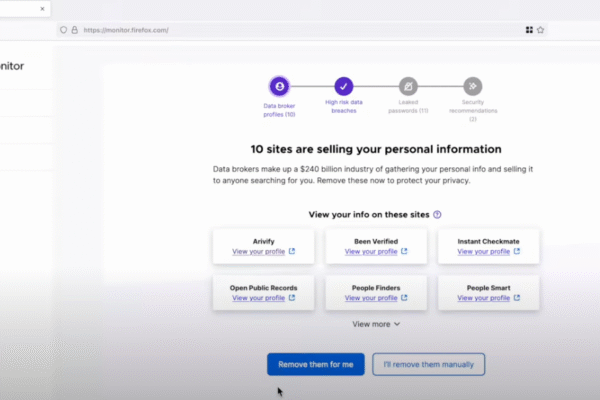
Task: Click the Data broker profiles step icon
Action: pos(280,87)
